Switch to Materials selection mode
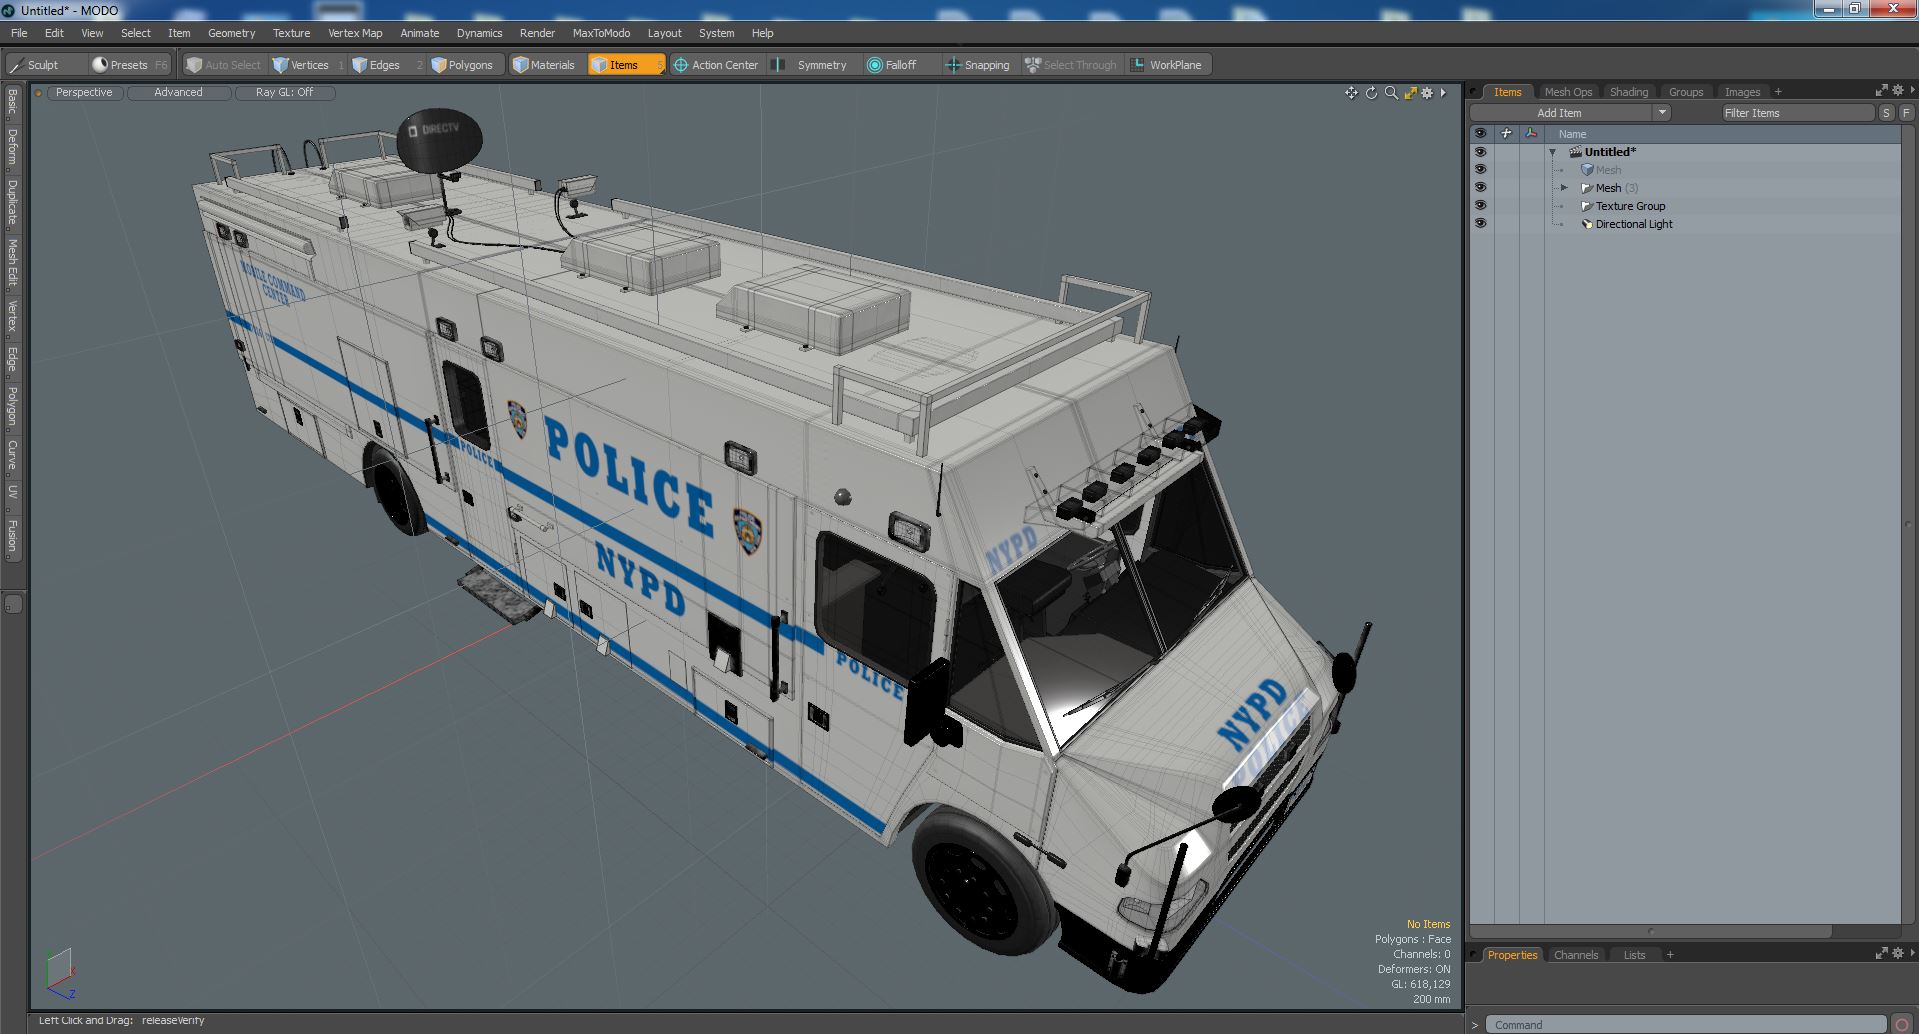Image resolution: width=1919 pixels, height=1034 pixels. [545, 65]
